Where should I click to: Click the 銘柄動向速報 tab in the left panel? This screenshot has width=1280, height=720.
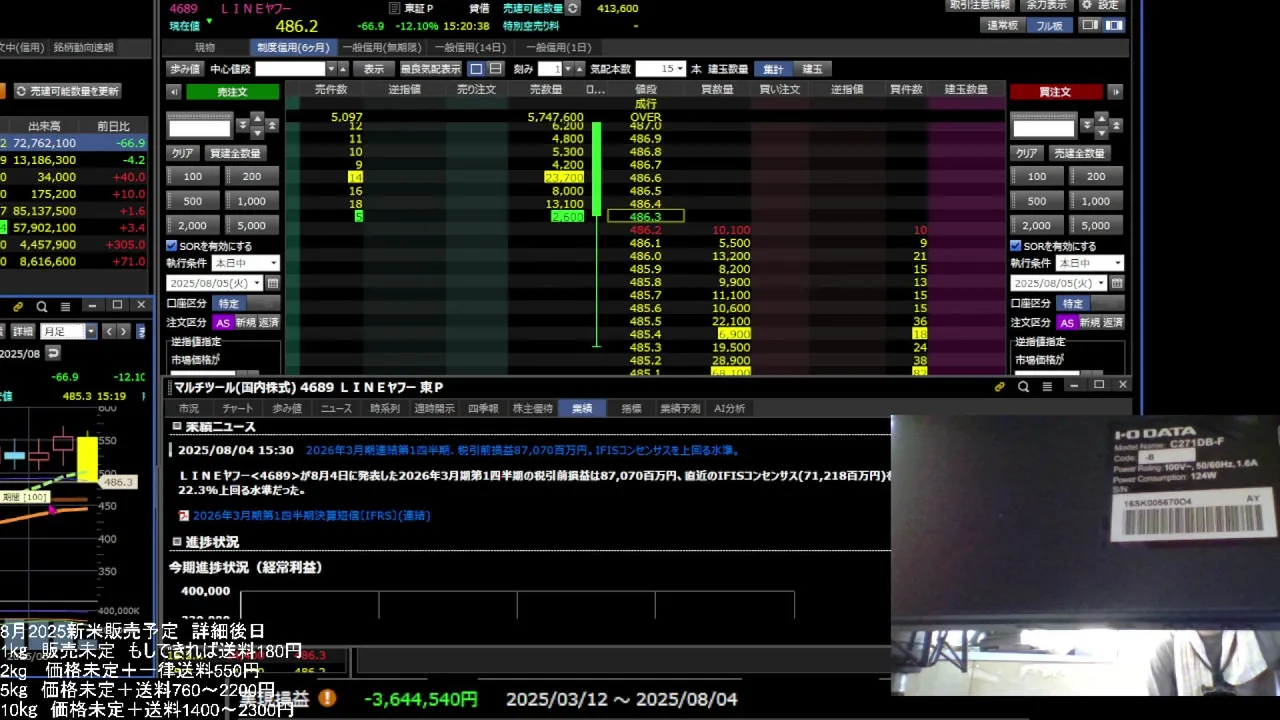pos(84,47)
